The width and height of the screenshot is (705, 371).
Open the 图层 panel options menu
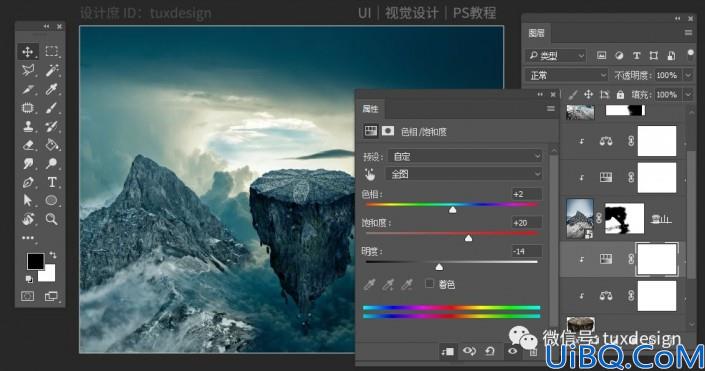(x=688, y=33)
